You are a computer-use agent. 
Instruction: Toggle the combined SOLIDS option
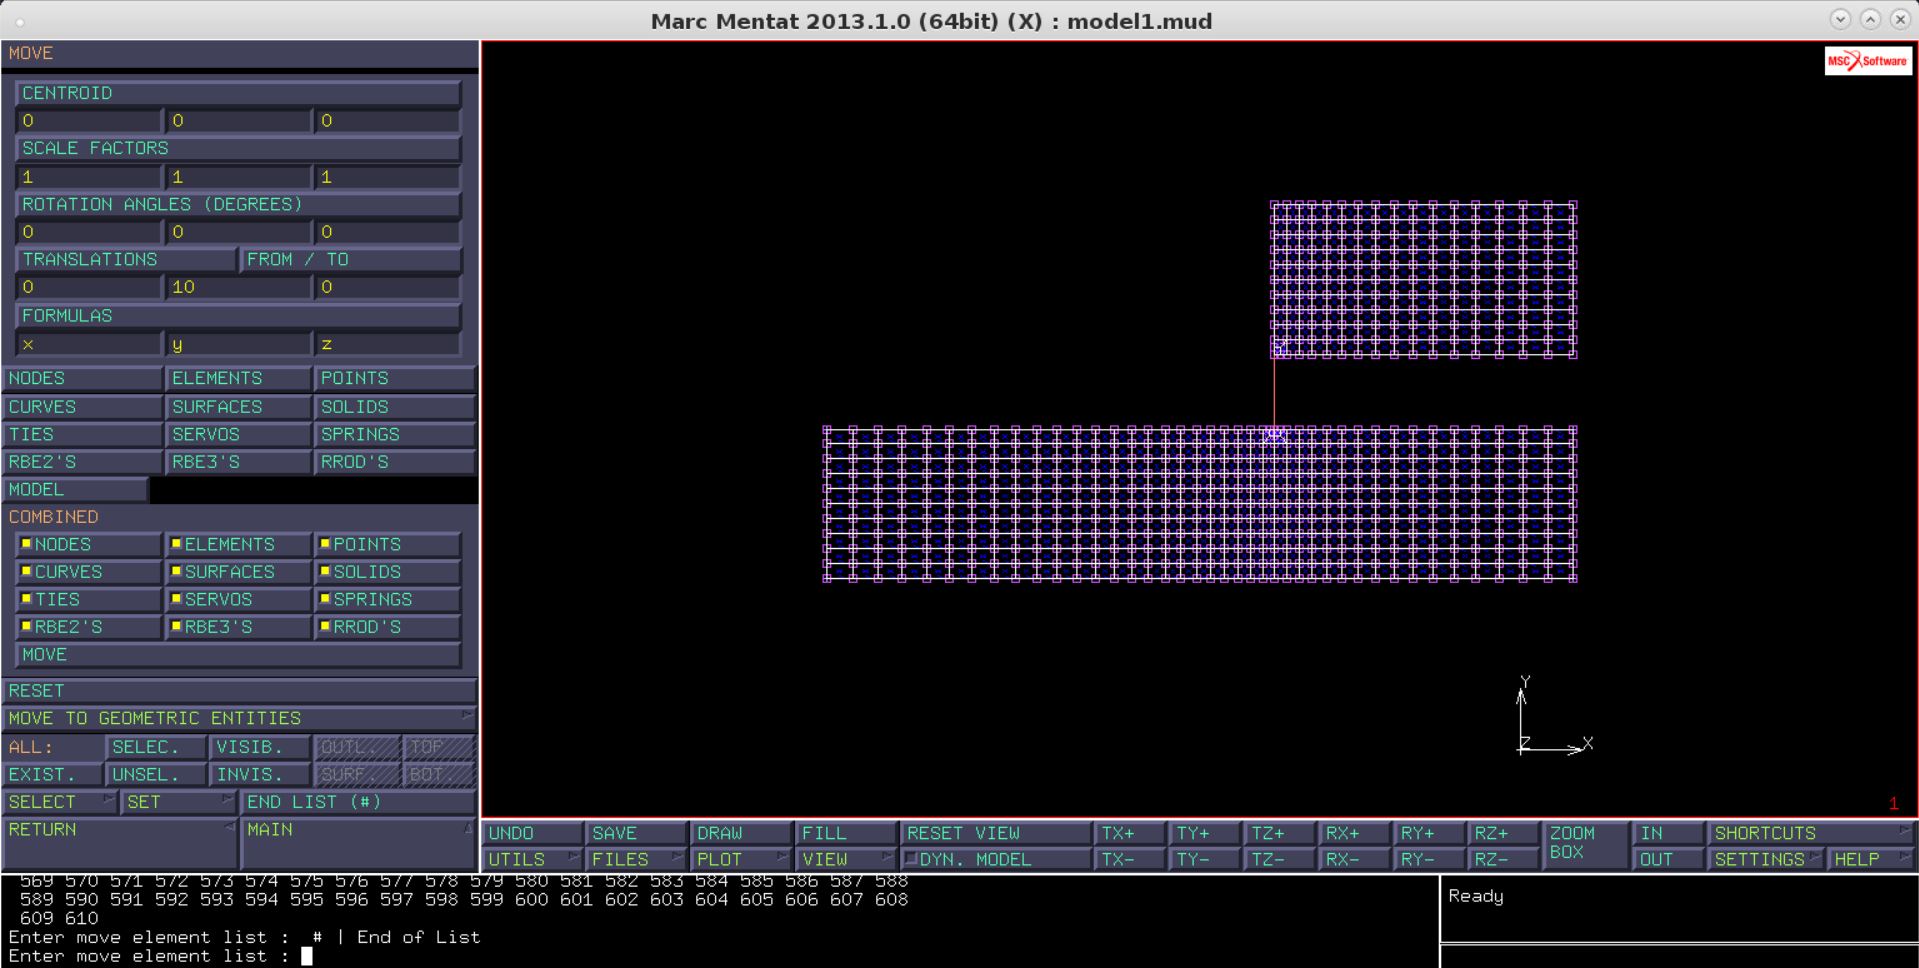387,572
